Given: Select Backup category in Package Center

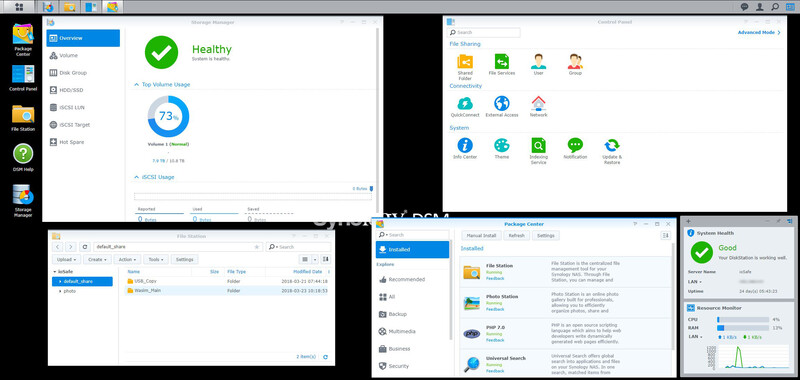Looking at the screenshot, I should point(412,314).
